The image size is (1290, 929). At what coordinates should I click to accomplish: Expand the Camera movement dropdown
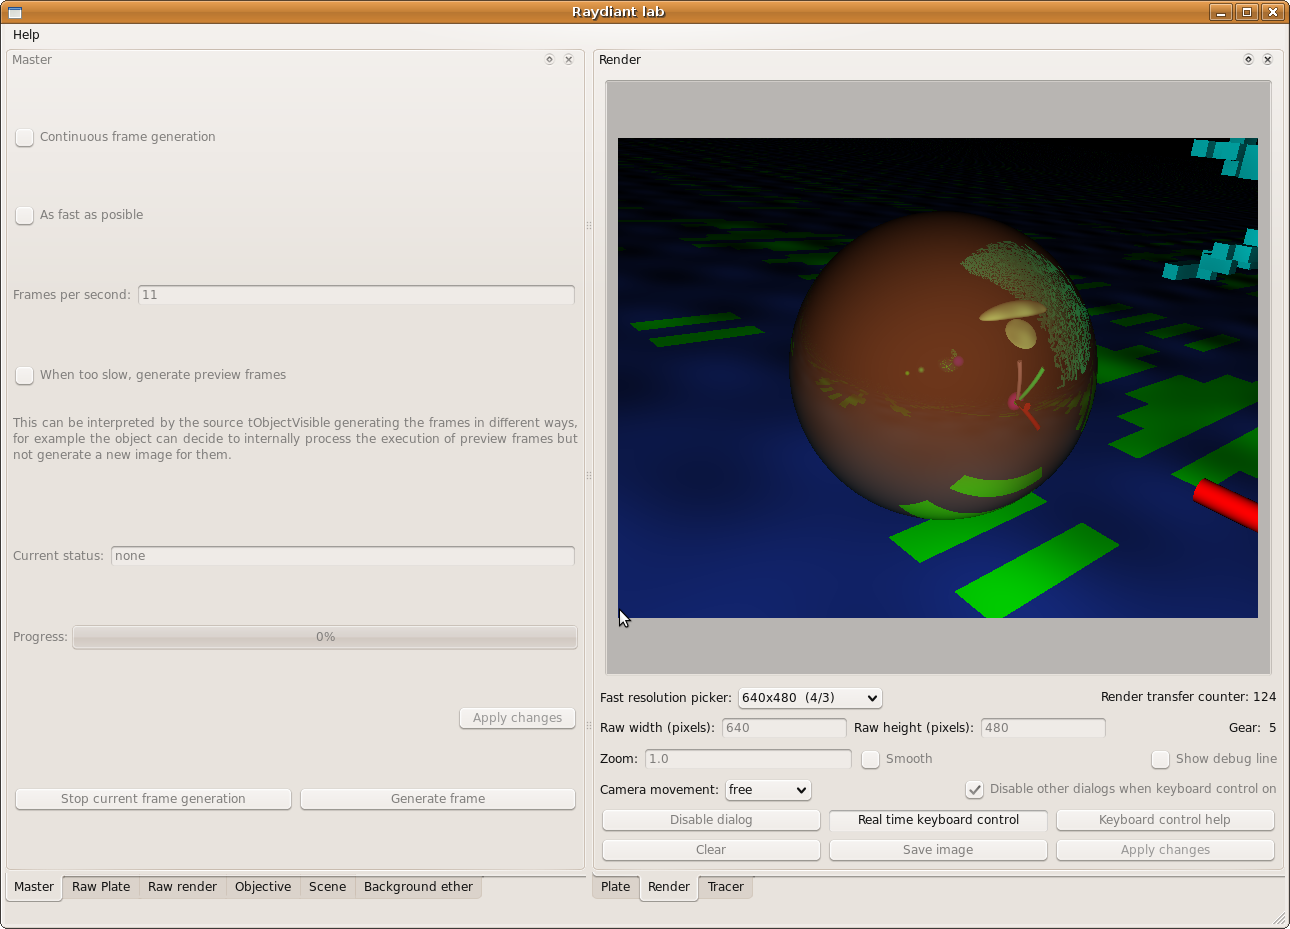(x=767, y=790)
